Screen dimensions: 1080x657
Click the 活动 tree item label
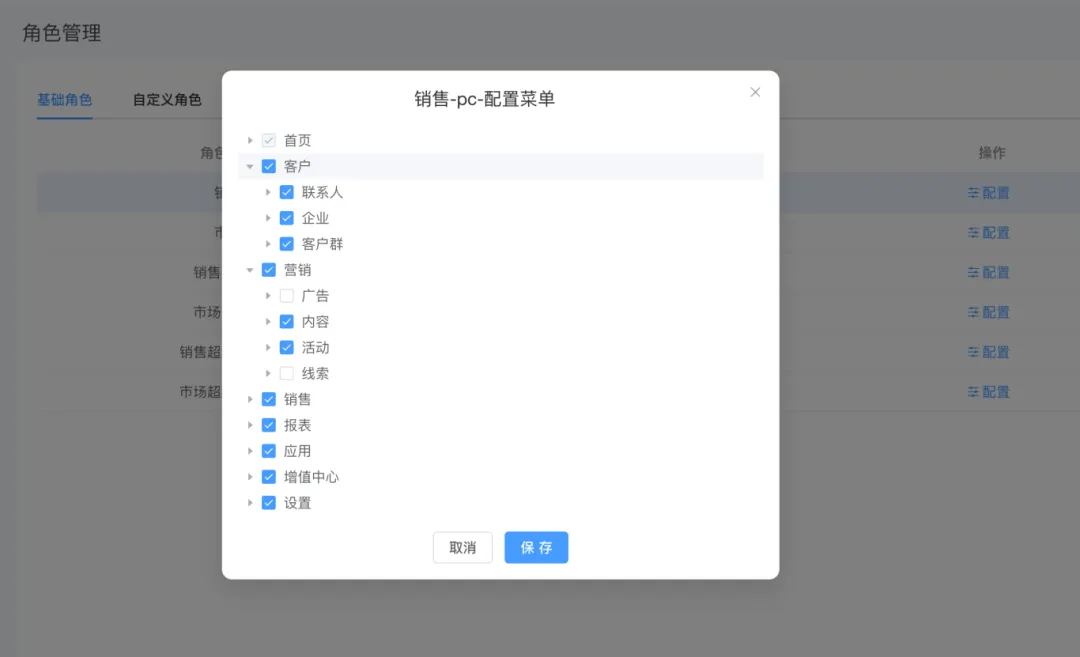pyautogui.click(x=315, y=348)
